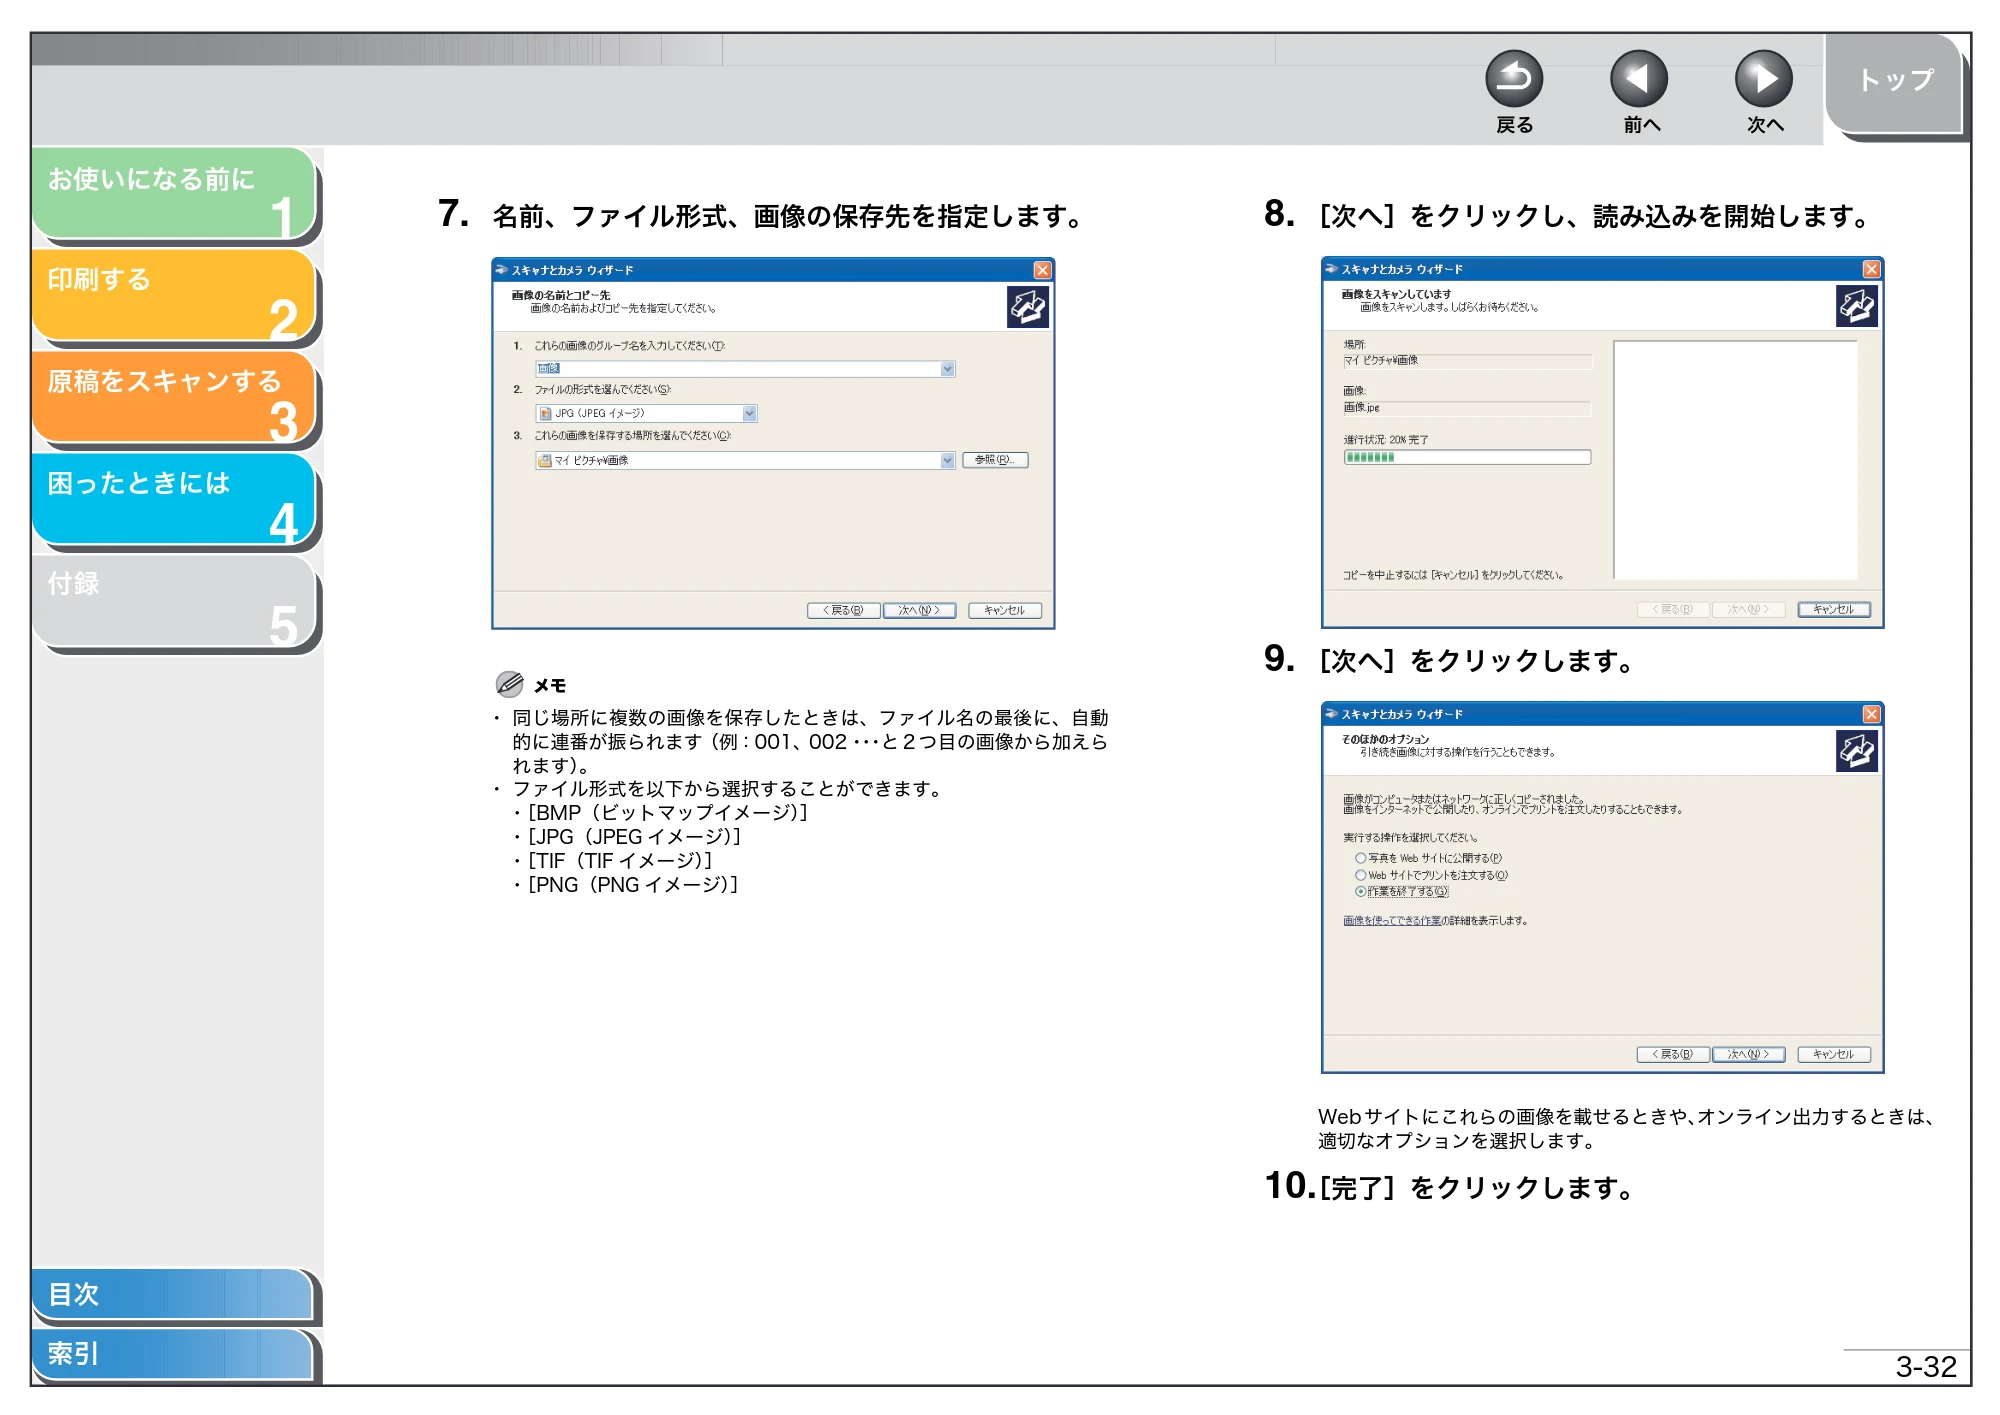Click the title bar icon of step 7 wizard
The image size is (2000, 1415).
502,270
